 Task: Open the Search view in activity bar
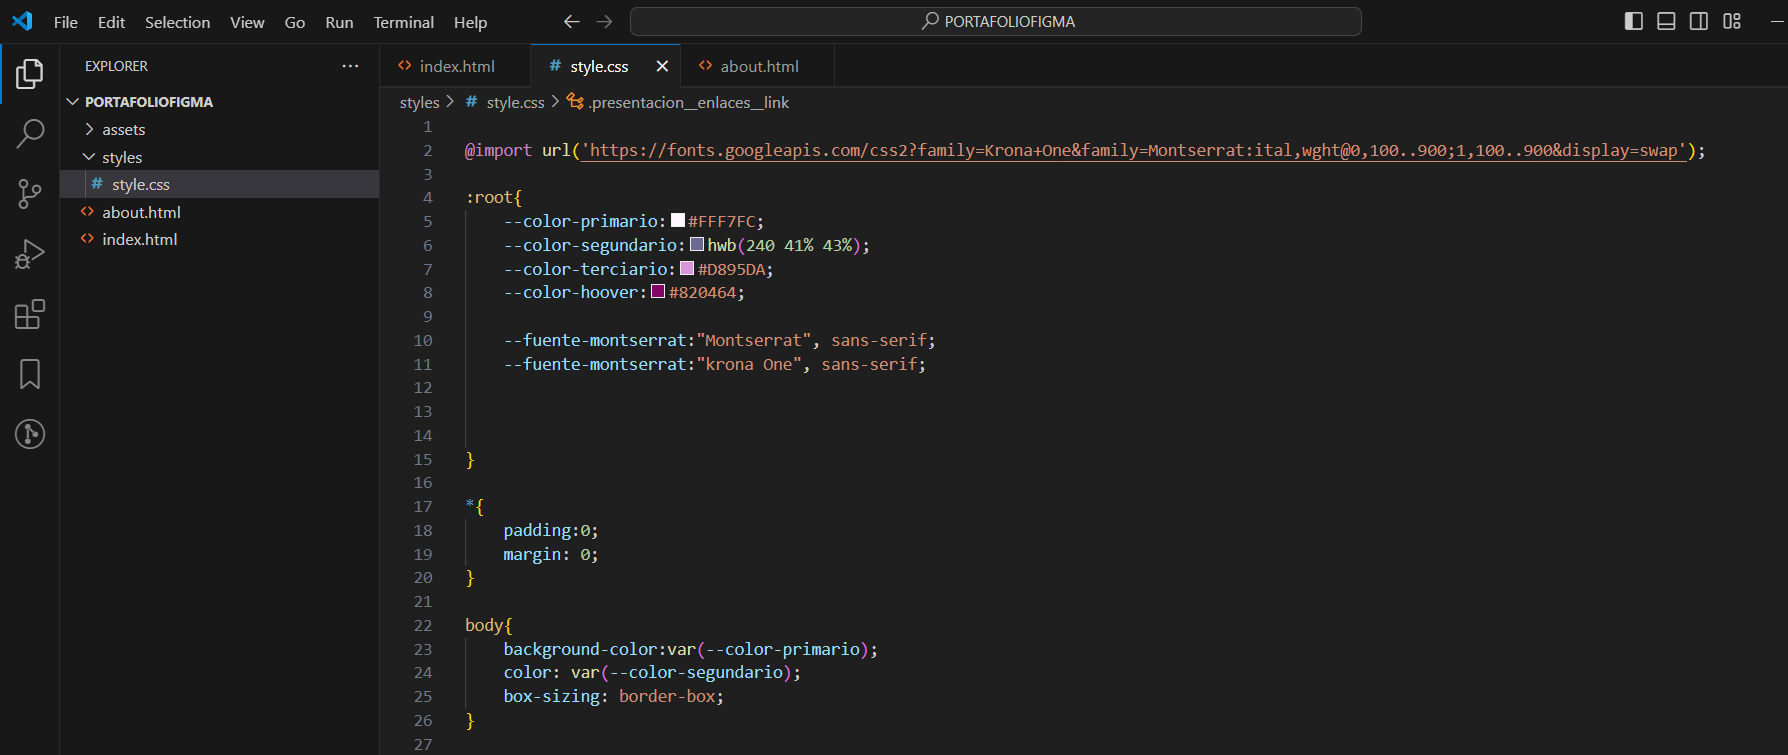pyautogui.click(x=30, y=133)
